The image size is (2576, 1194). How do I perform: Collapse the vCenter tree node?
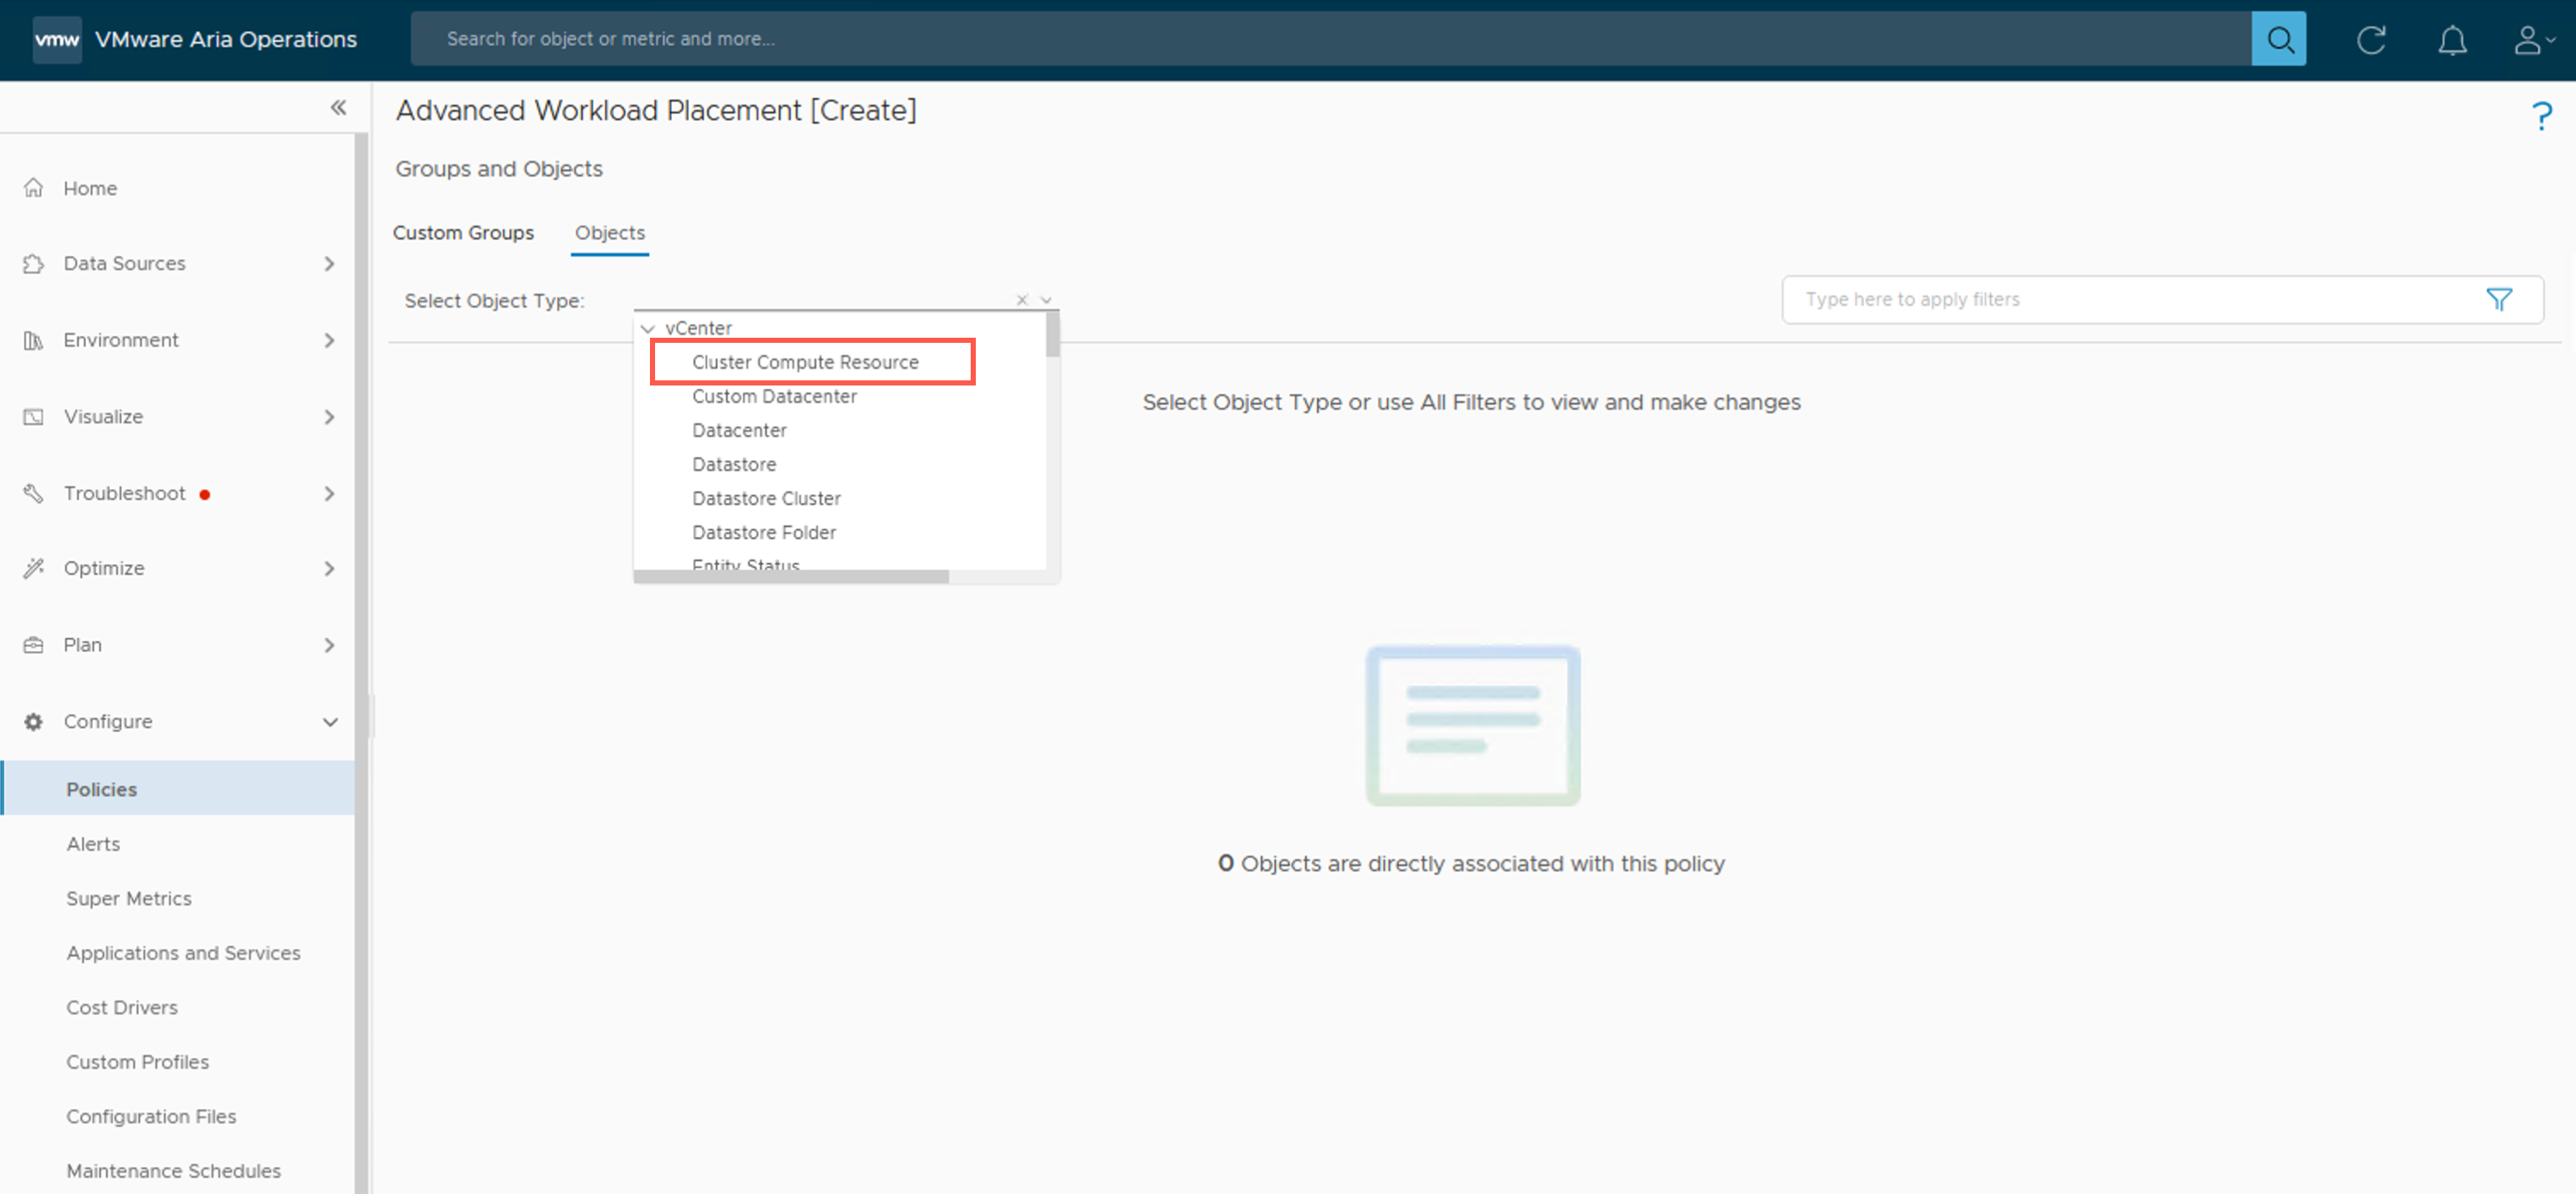click(648, 328)
